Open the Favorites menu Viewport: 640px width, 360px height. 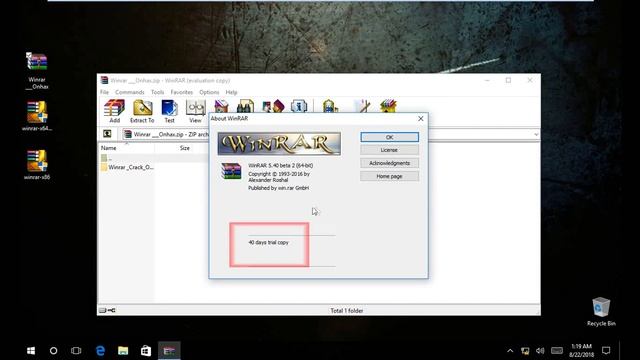coord(182,92)
